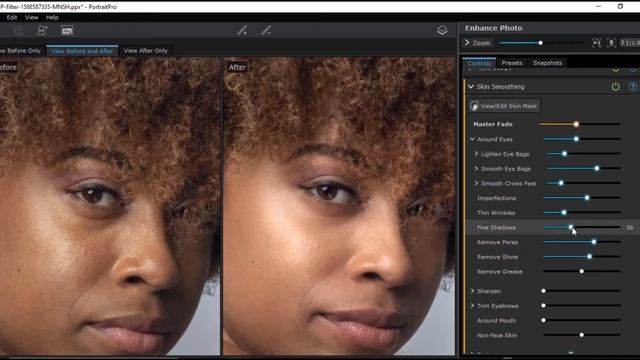Click the Thin Wrinkles slider handle
This screenshot has width=640, height=360.
click(x=564, y=213)
